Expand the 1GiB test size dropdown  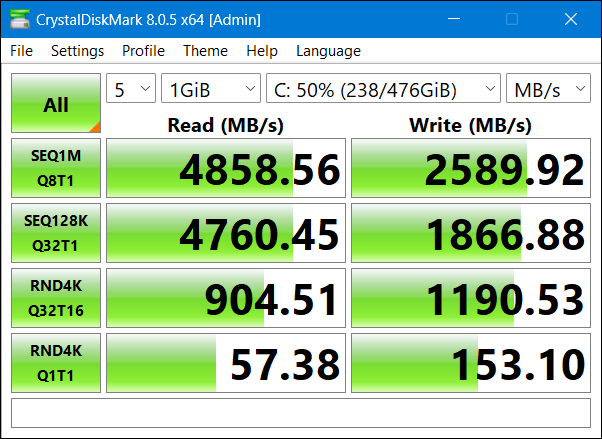click(x=210, y=89)
